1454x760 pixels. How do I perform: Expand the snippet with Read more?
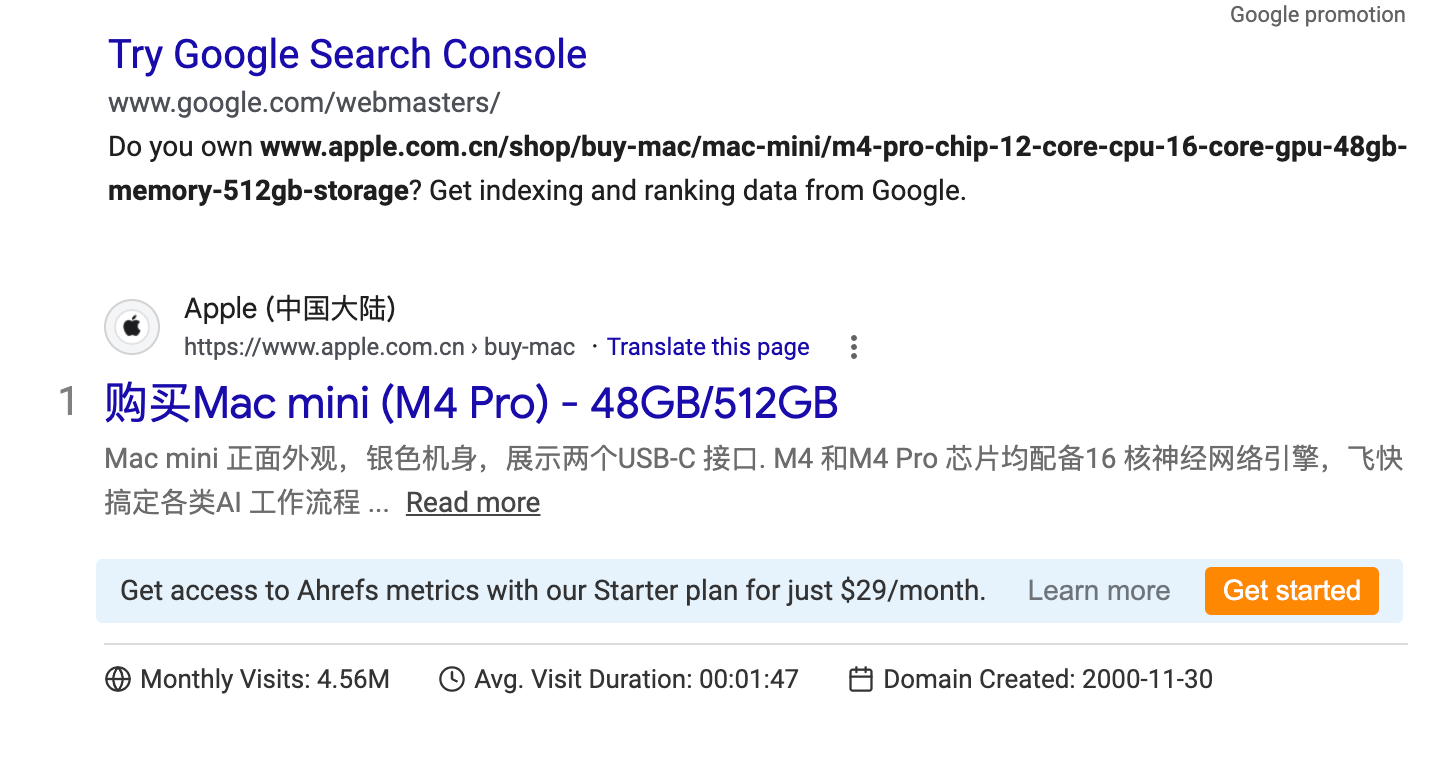tap(473, 502)
